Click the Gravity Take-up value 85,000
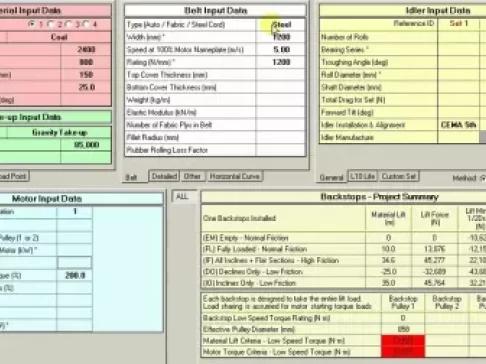Image resolution: width=486 pixels, height=364 pixels. (x=86, y=145)
